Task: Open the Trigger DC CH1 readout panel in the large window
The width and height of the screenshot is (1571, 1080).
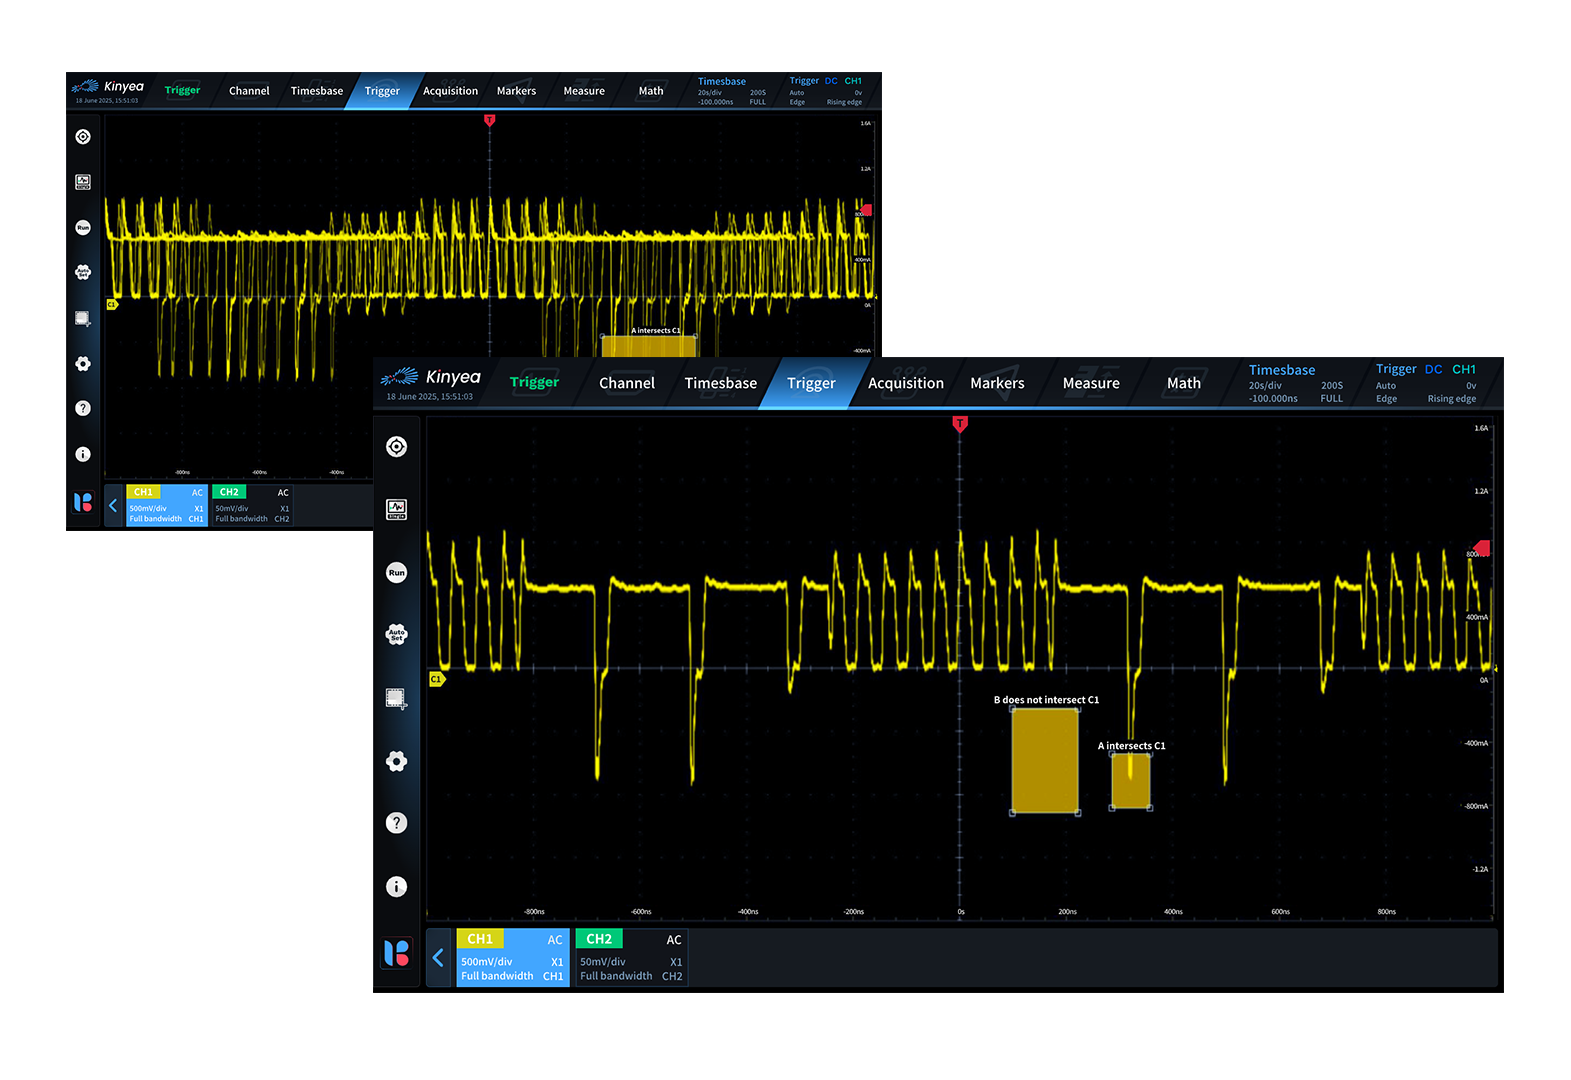Action: [x=1426, y=384]
